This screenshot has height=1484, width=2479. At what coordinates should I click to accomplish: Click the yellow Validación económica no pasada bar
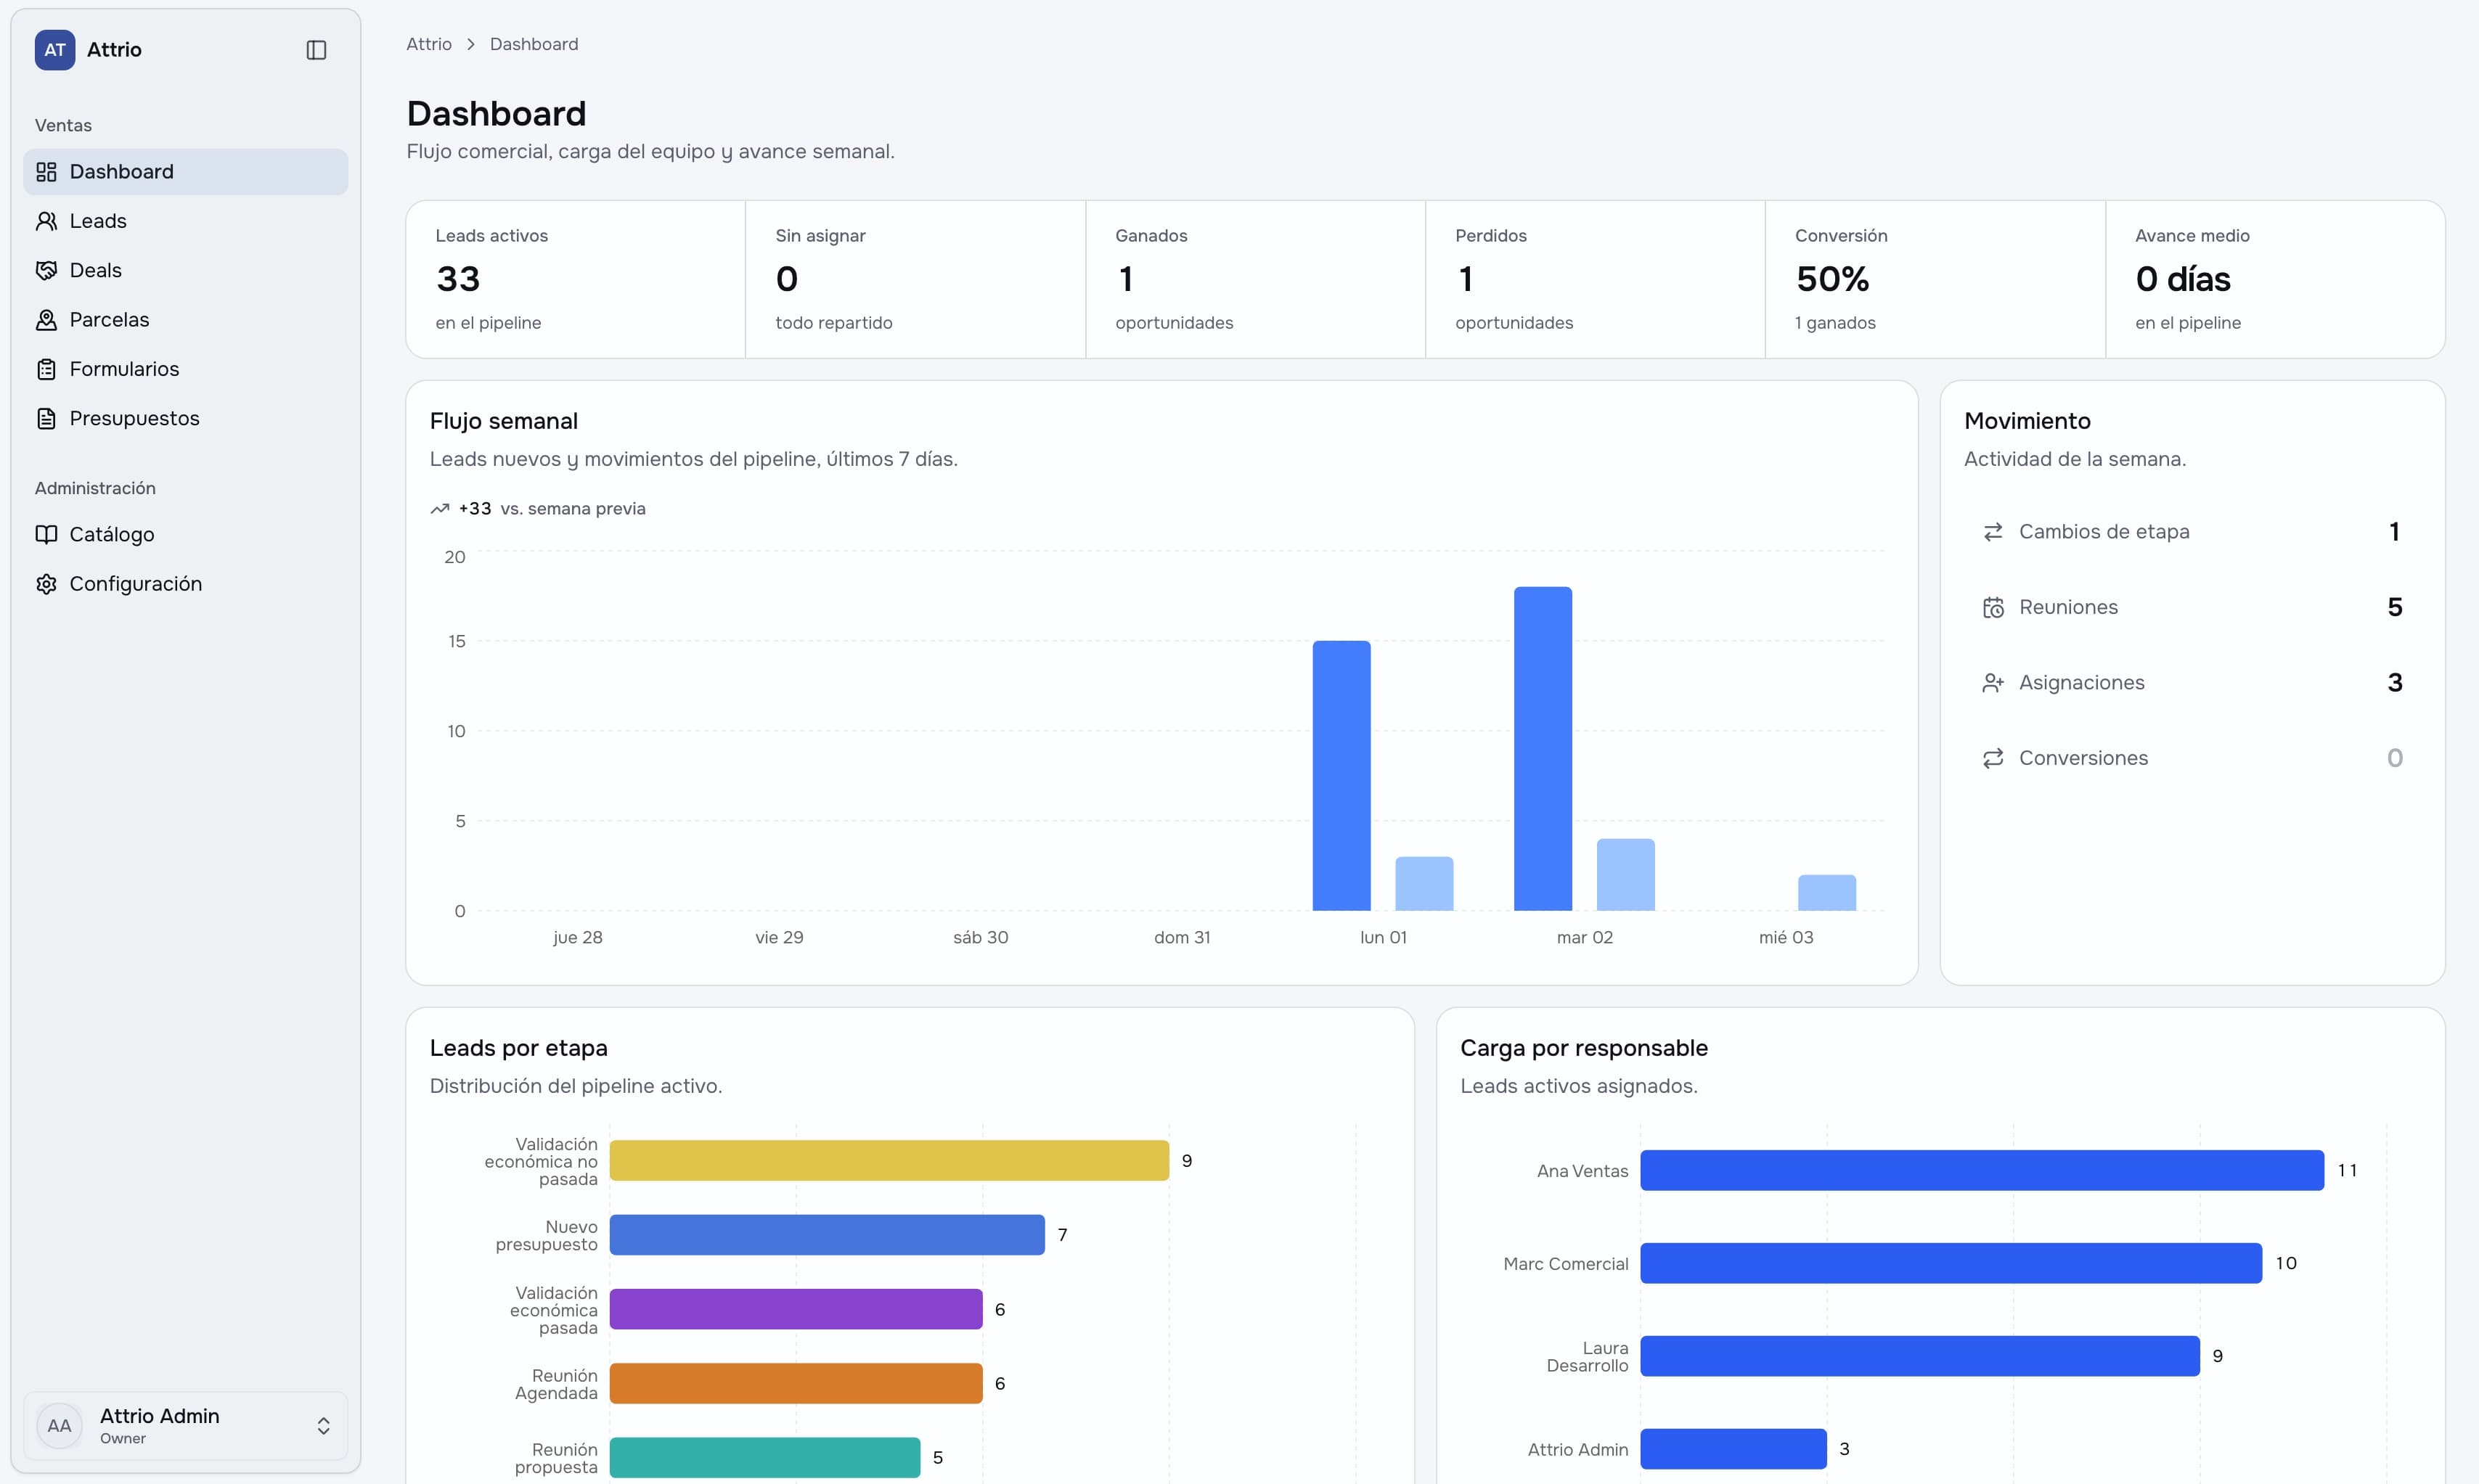coord(889,1161)
